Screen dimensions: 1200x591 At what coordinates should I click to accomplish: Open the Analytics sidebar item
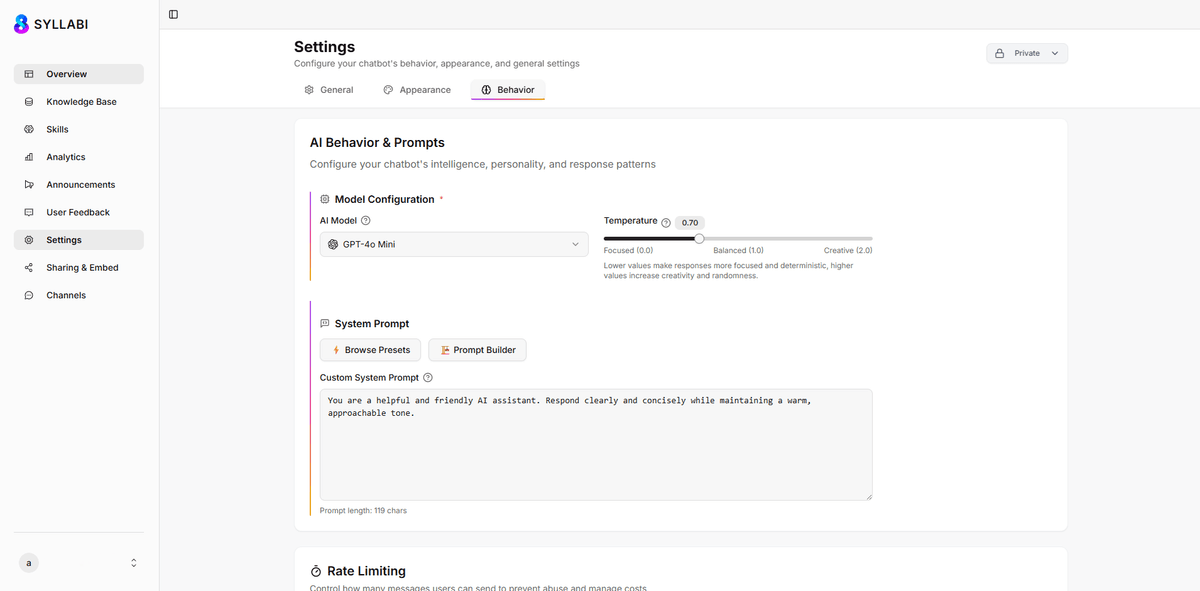[x=65, y=157]
